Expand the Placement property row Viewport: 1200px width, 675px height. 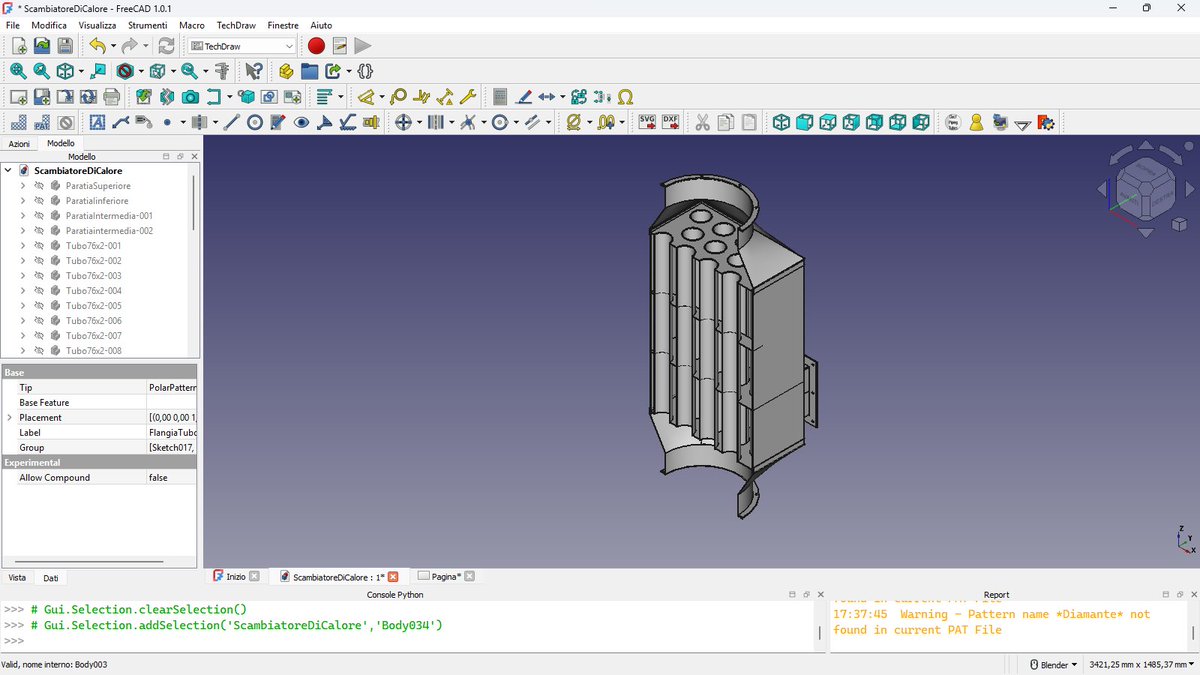click(x=10, y=418)
